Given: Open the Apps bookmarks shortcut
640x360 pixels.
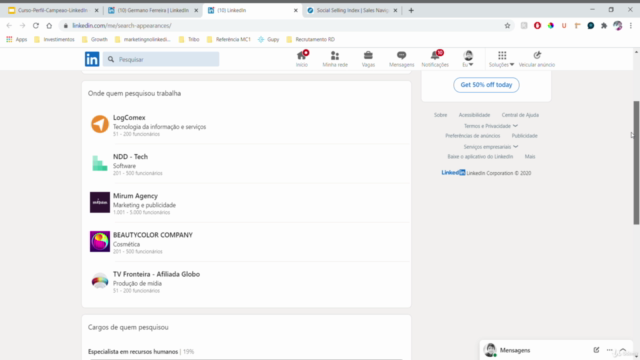Looking at the screenshot, I should (x=16, y=40).
